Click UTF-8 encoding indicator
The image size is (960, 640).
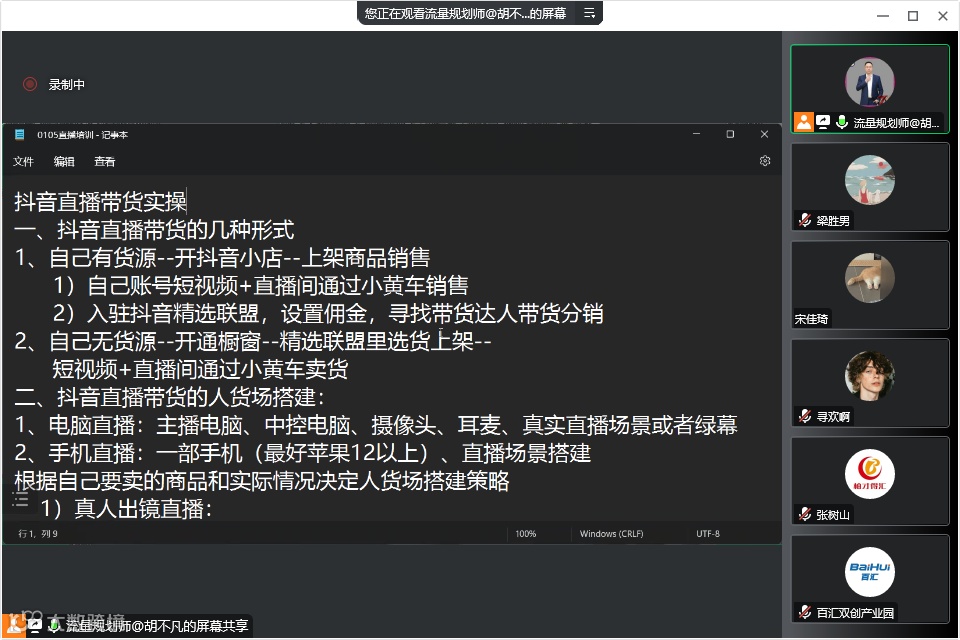point(708,534)
